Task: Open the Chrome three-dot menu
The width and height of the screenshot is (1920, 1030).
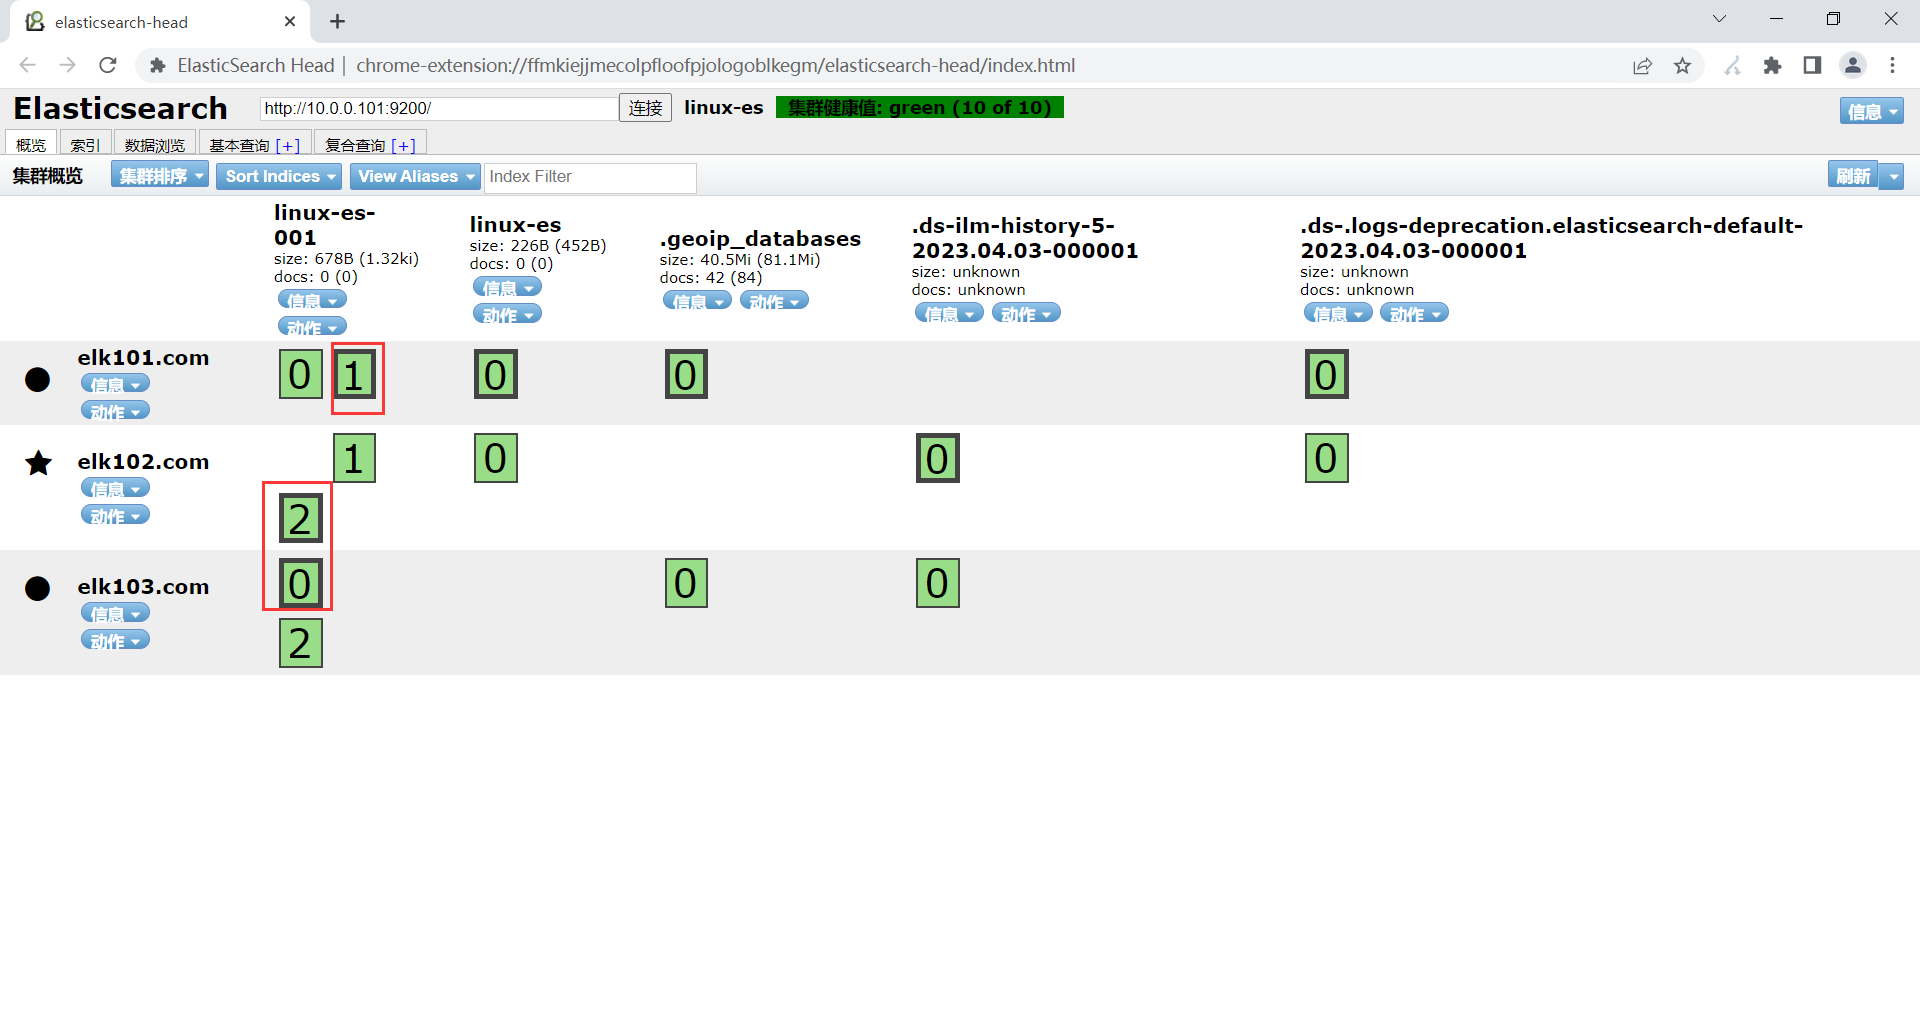Action: click(1892, 65)
